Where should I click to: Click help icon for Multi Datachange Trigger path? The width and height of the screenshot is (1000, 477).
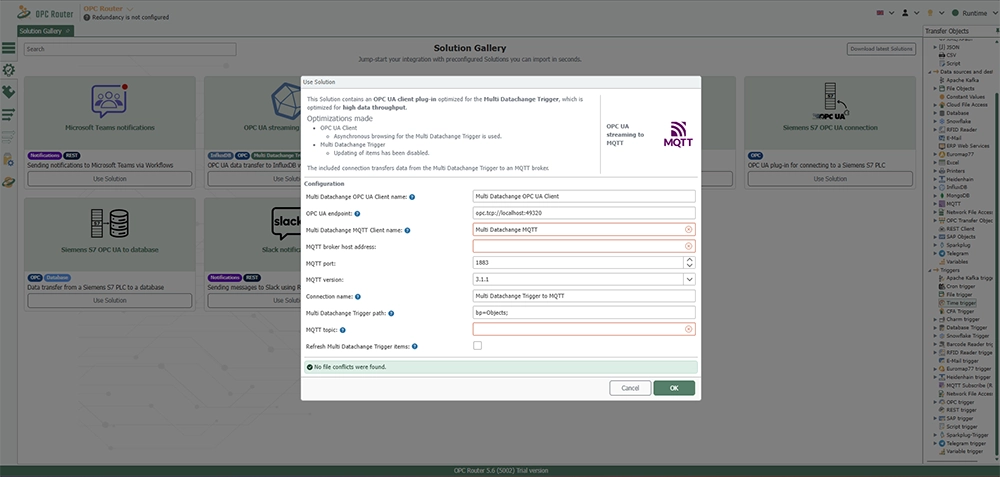[391, 313]
